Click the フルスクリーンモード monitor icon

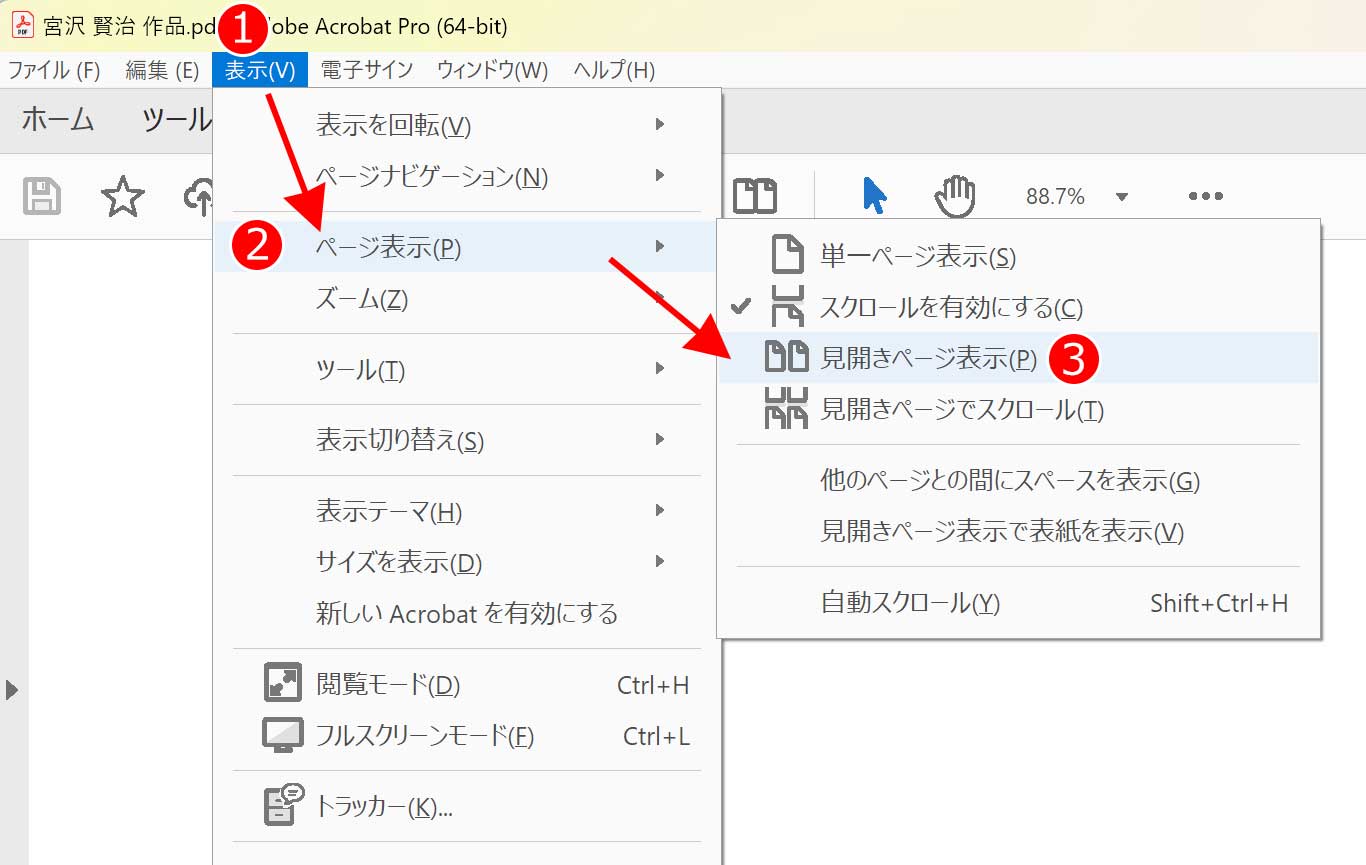282,735
